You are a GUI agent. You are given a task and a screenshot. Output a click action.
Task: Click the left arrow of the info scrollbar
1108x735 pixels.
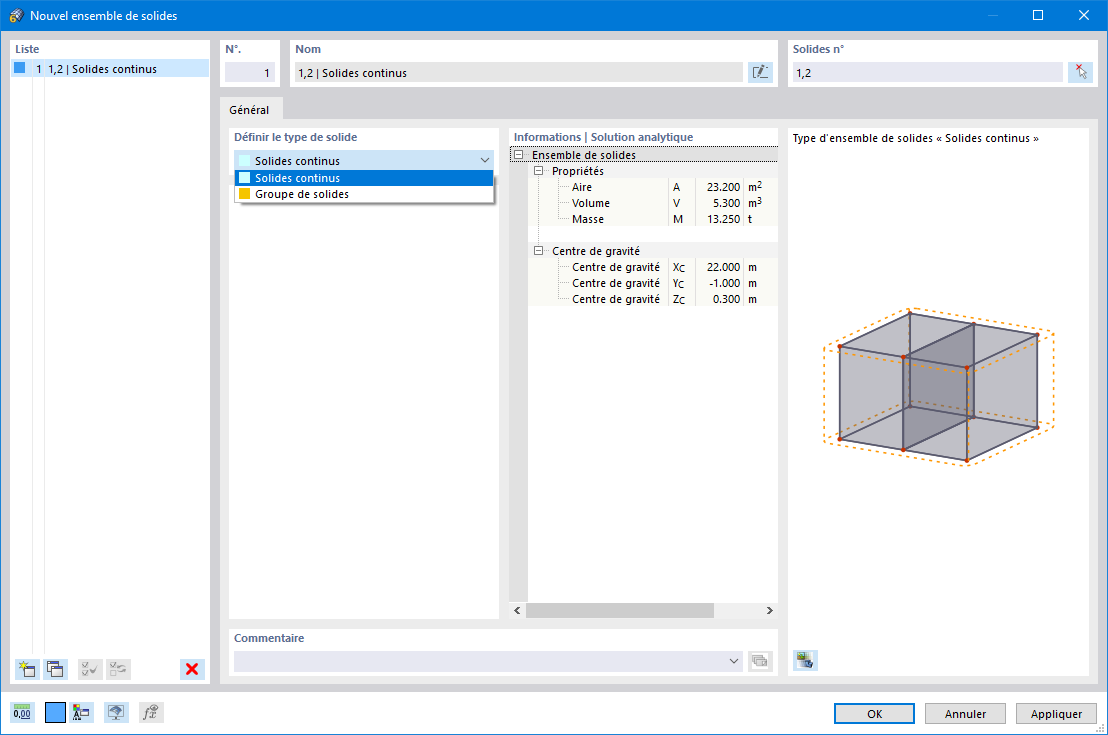point(517,610)
